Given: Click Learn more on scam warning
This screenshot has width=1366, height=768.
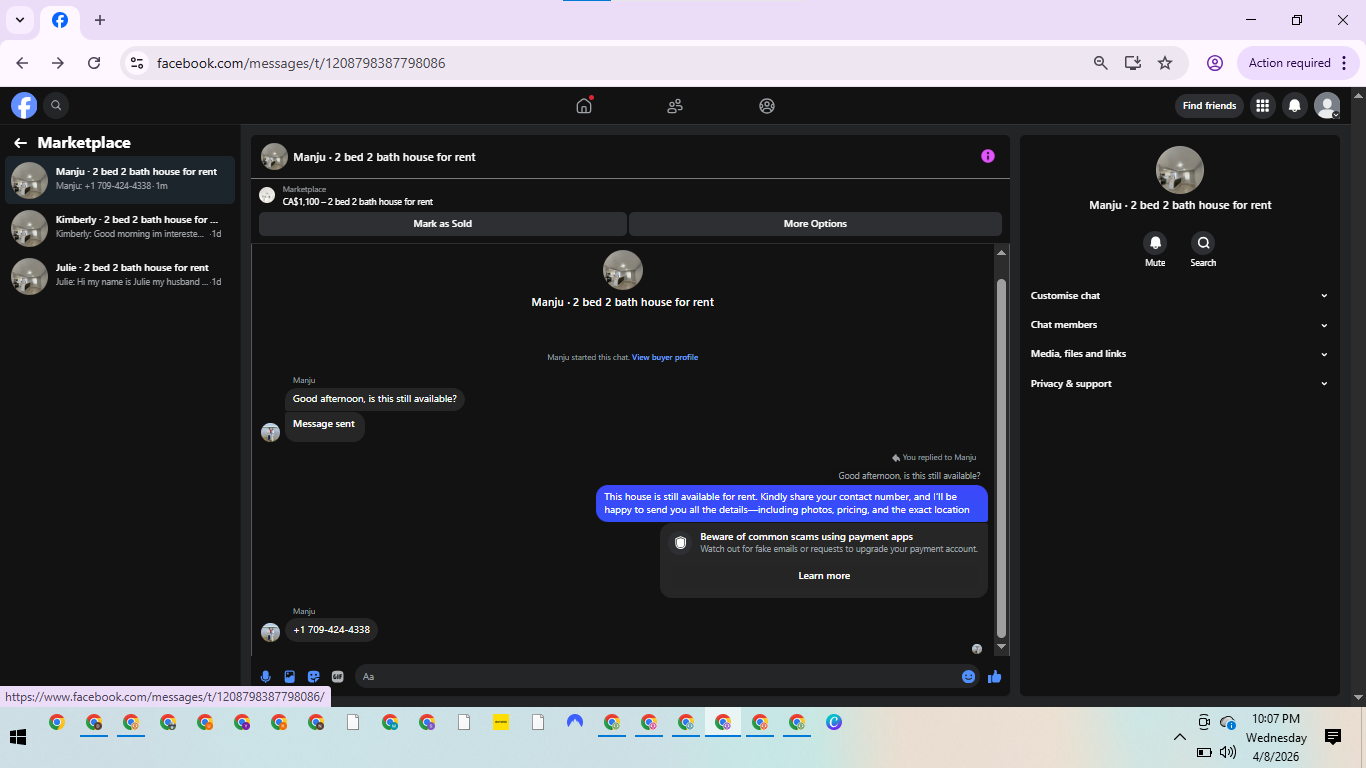Looking at the screenshot, I should (x=824, y=576).
